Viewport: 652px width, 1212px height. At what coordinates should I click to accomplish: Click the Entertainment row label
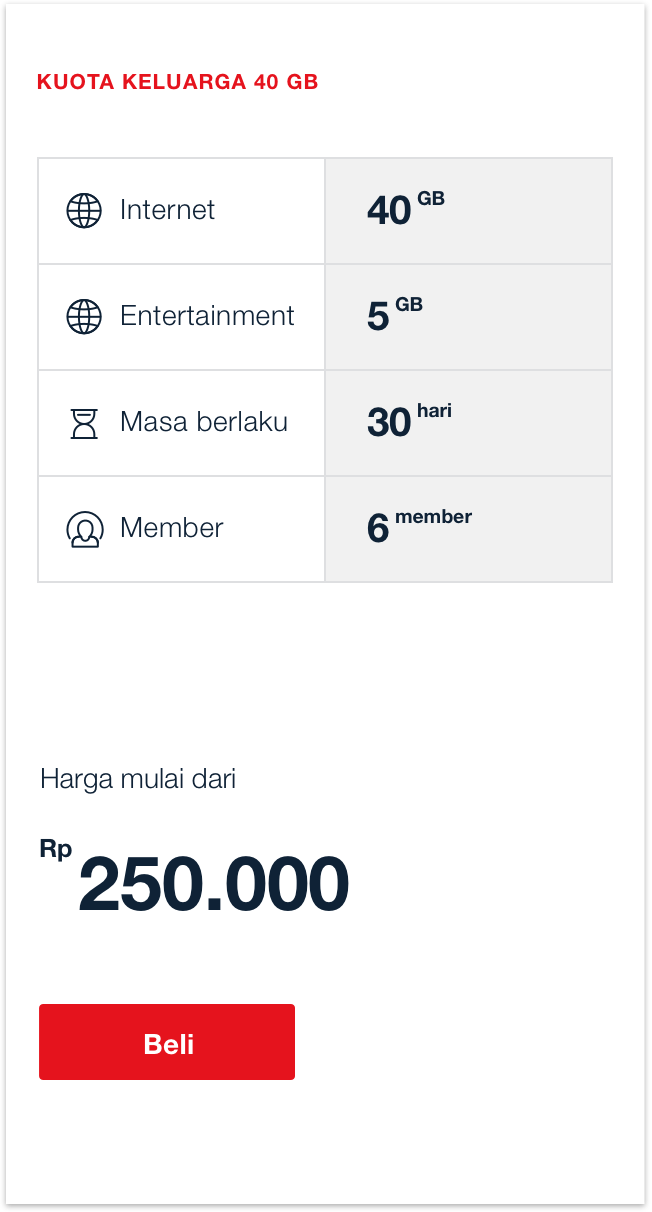point(207,316)
